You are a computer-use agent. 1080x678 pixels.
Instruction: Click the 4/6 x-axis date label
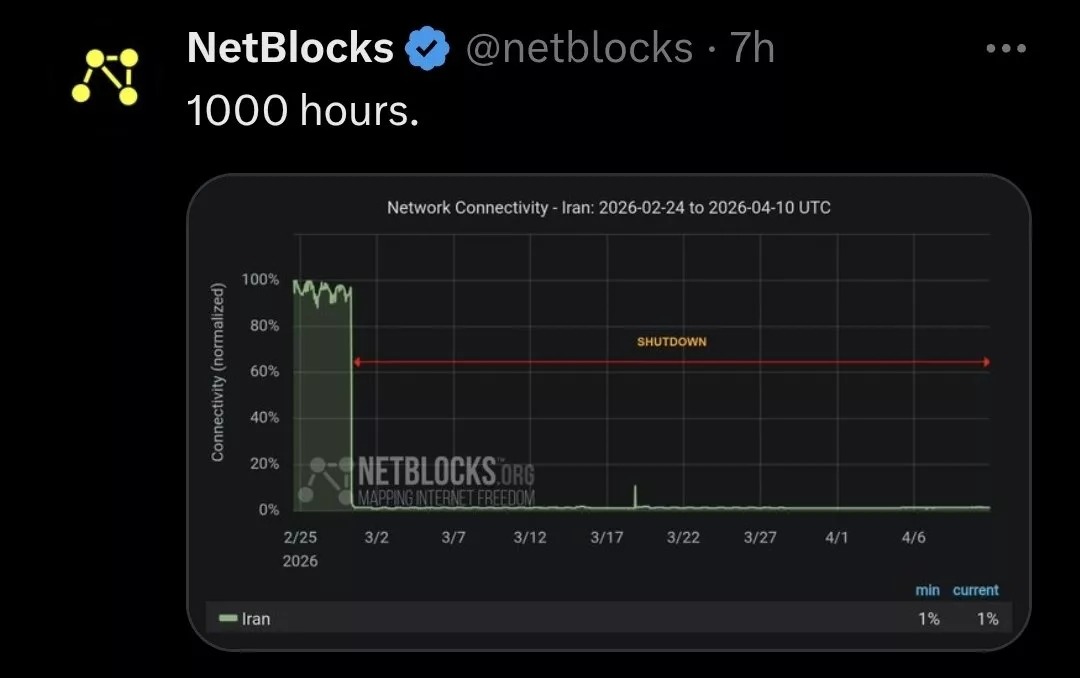pyautogui.click(x=913, y=538)
